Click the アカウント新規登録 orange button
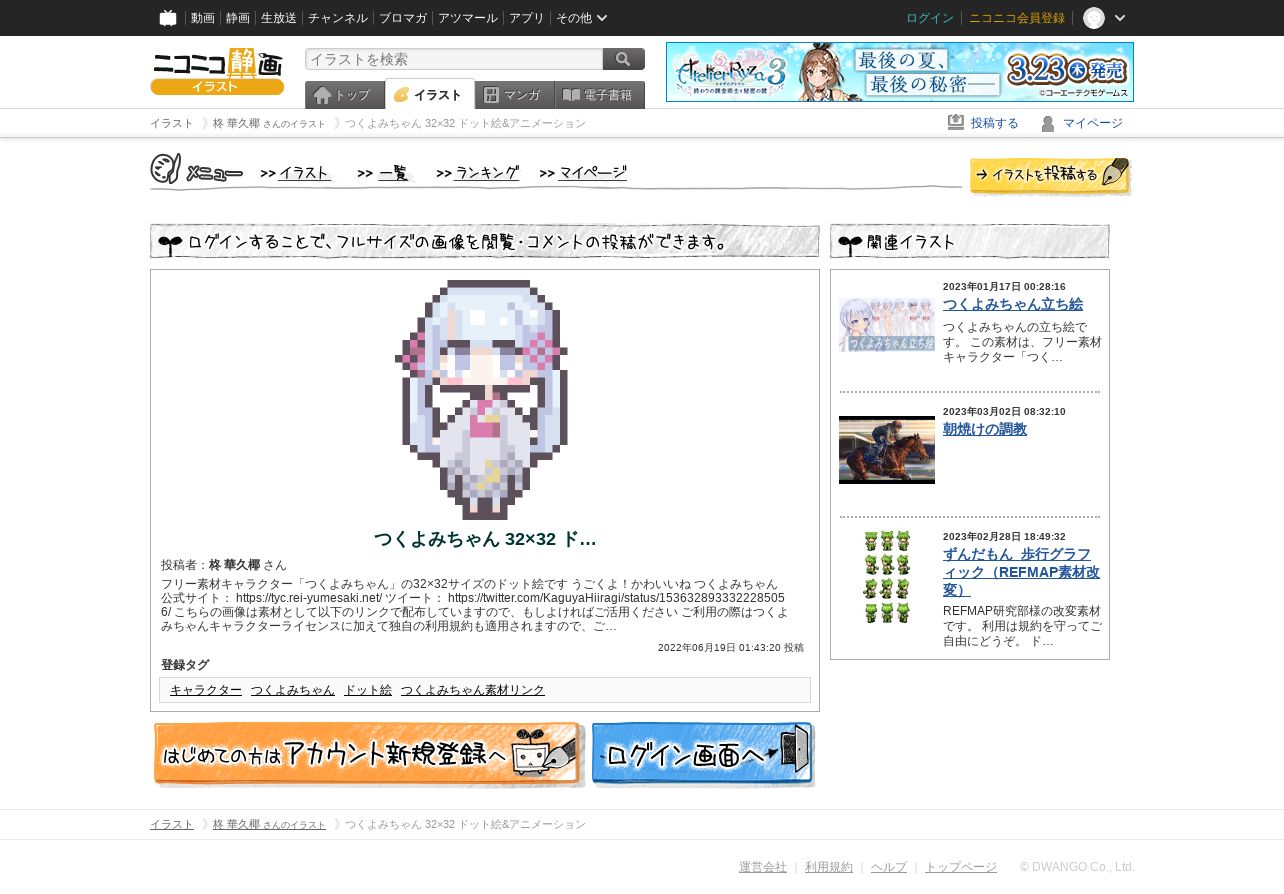The width and height of the screenshot is (1284, 894). click(x=368, y=755)
